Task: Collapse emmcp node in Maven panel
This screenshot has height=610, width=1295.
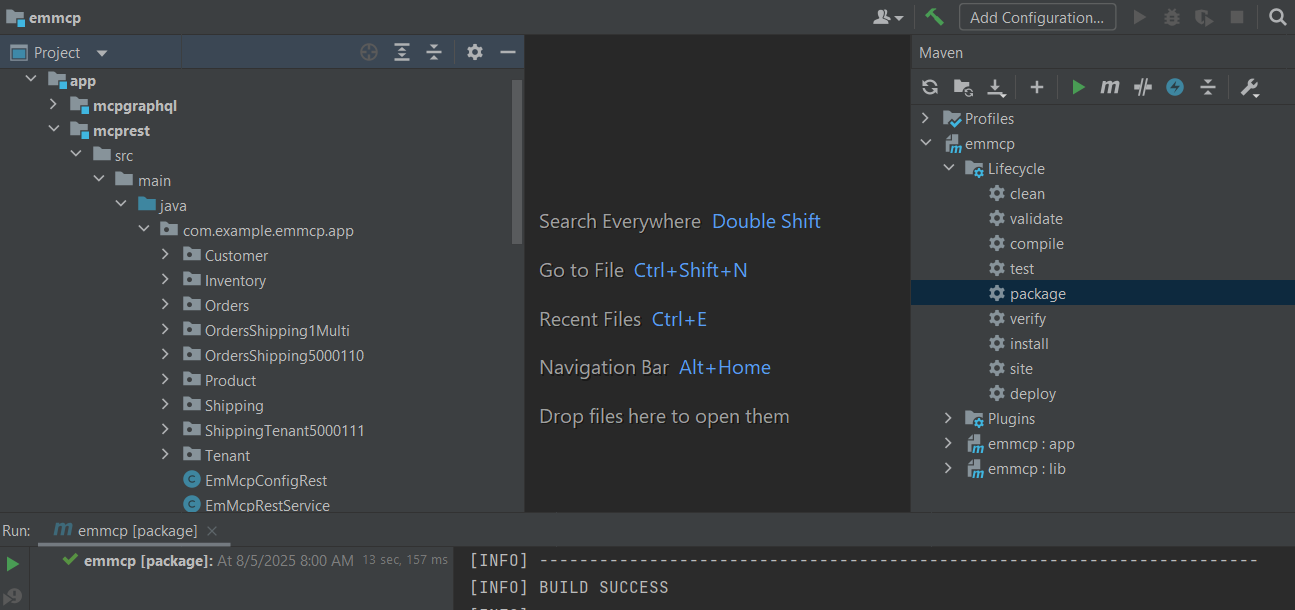Action: (926, 143)
